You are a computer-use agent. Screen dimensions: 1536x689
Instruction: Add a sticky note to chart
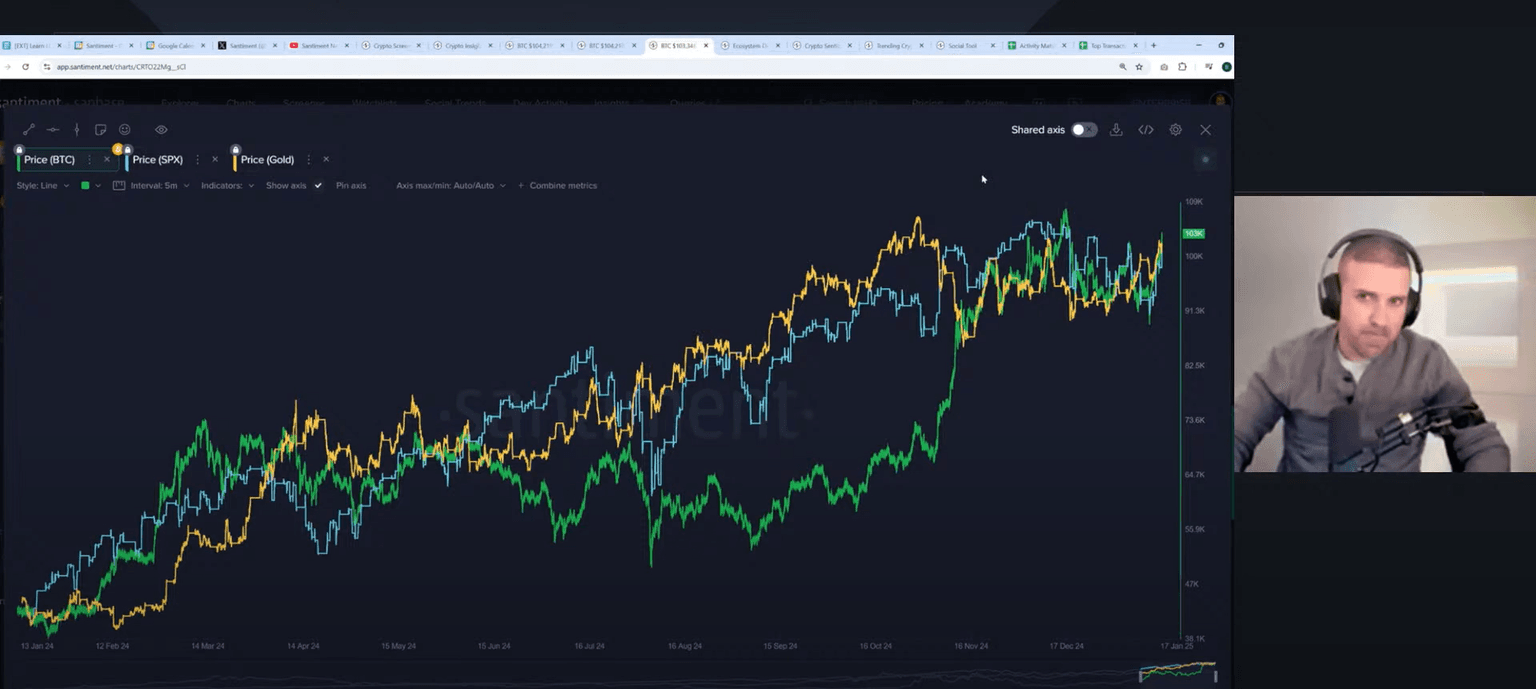pos(101,130)
